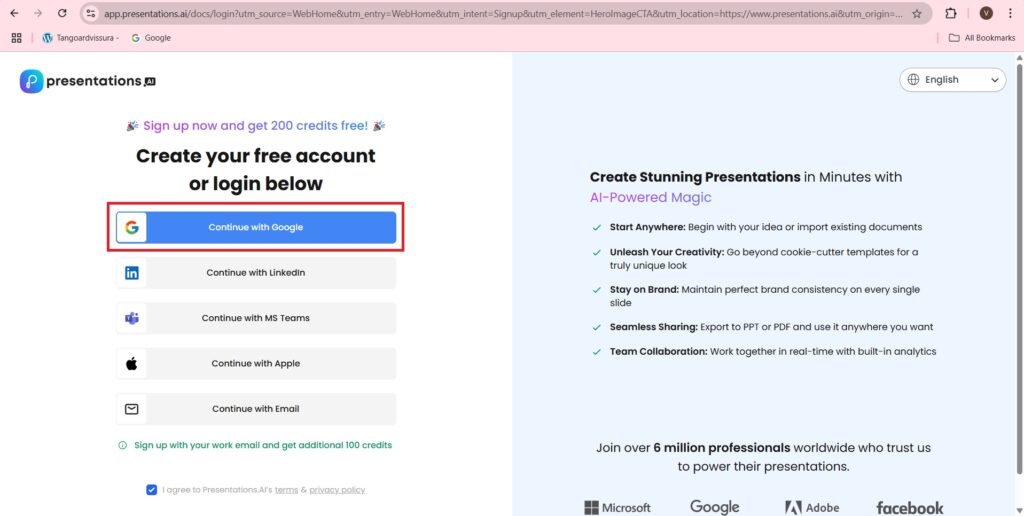Click the LinkedIn logo icon
1024x516 pixels.
[132, 273]
